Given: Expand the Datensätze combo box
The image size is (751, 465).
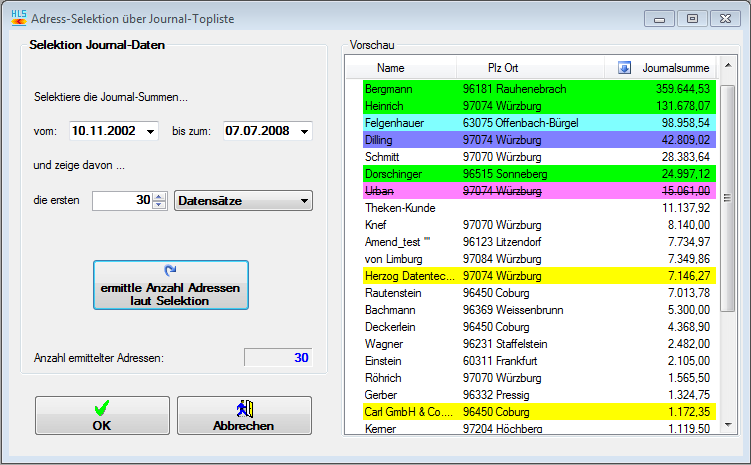Looking at the screenshot, I should pos(303,201).
